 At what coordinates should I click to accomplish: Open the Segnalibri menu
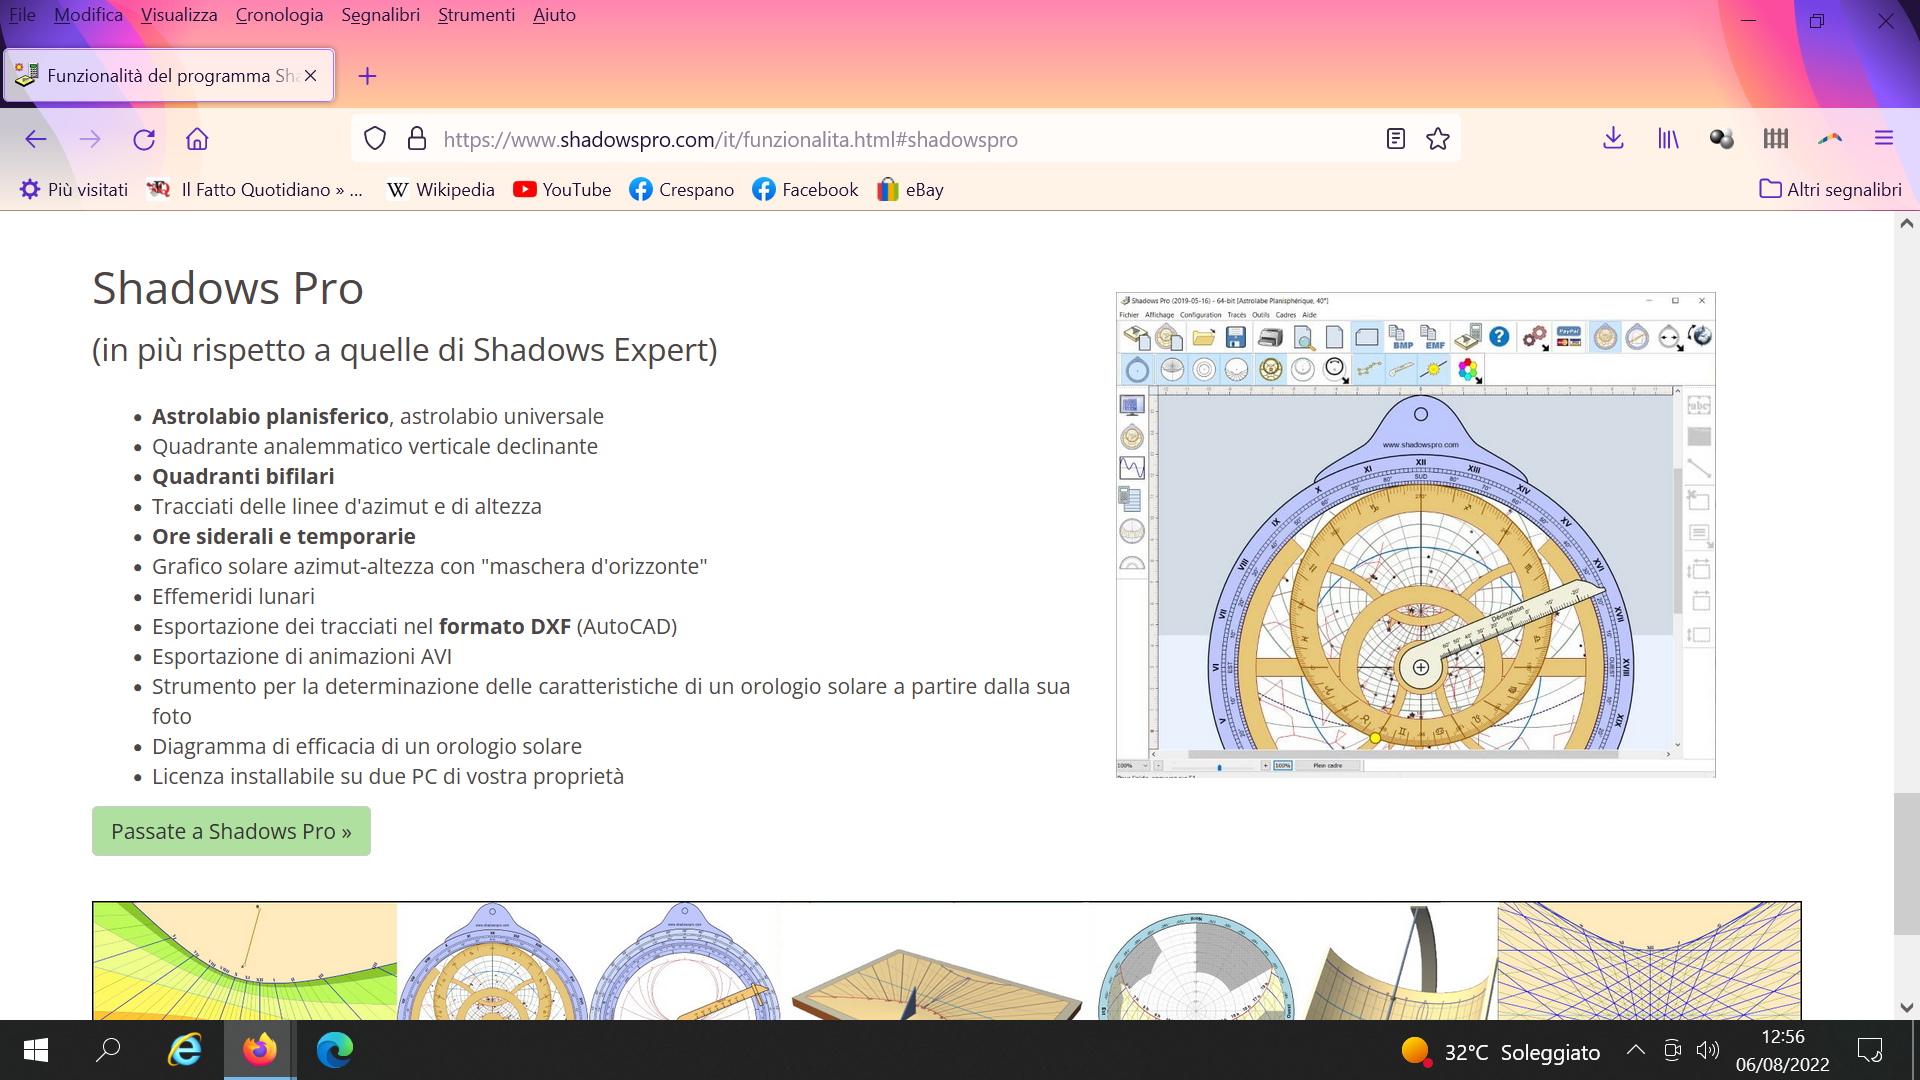(380, 15)
